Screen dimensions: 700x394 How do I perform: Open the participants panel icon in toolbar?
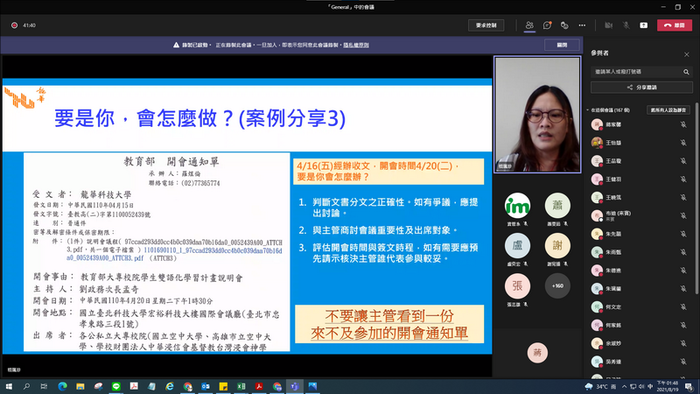coord(529,25)
